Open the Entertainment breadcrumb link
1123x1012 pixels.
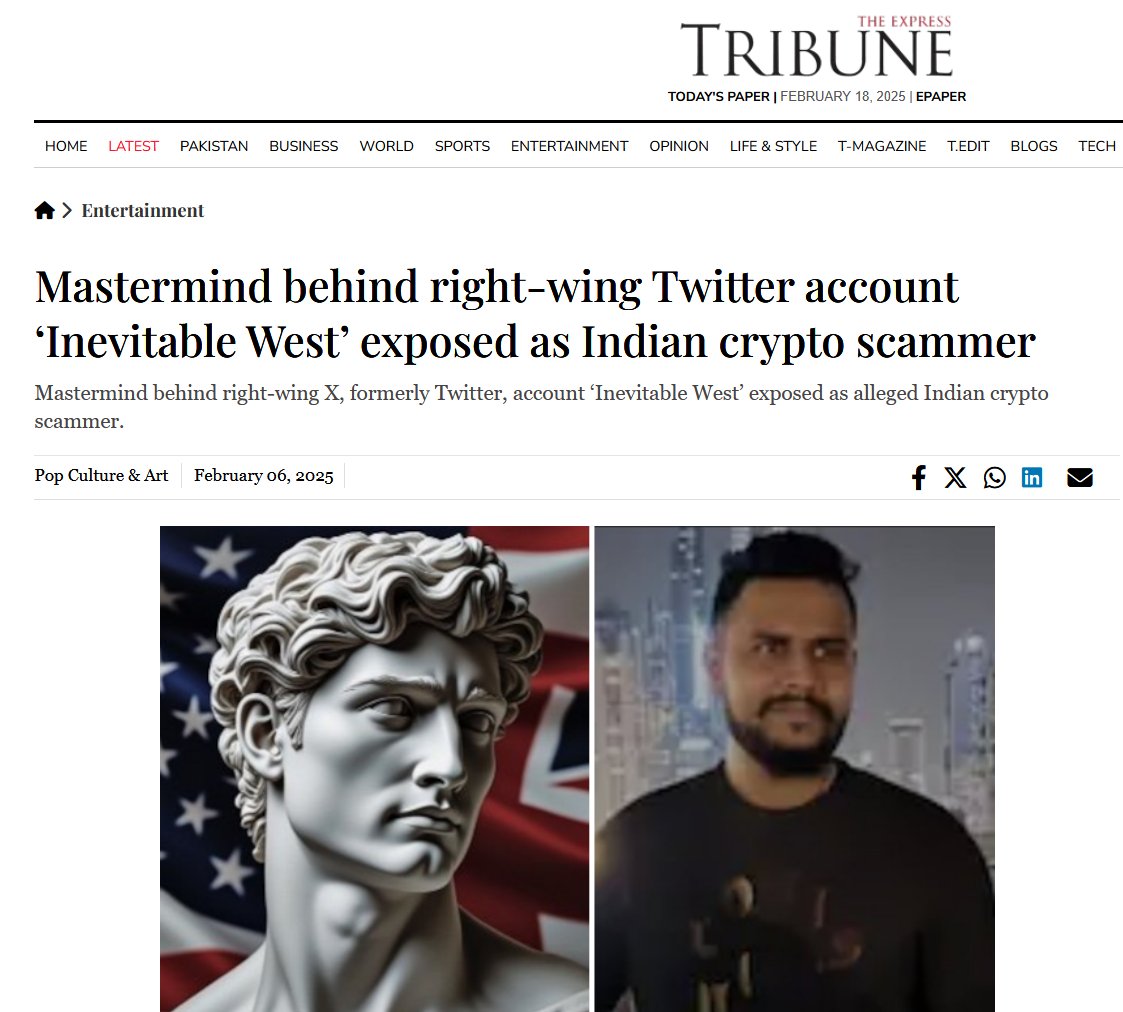(x=143, y=211)
